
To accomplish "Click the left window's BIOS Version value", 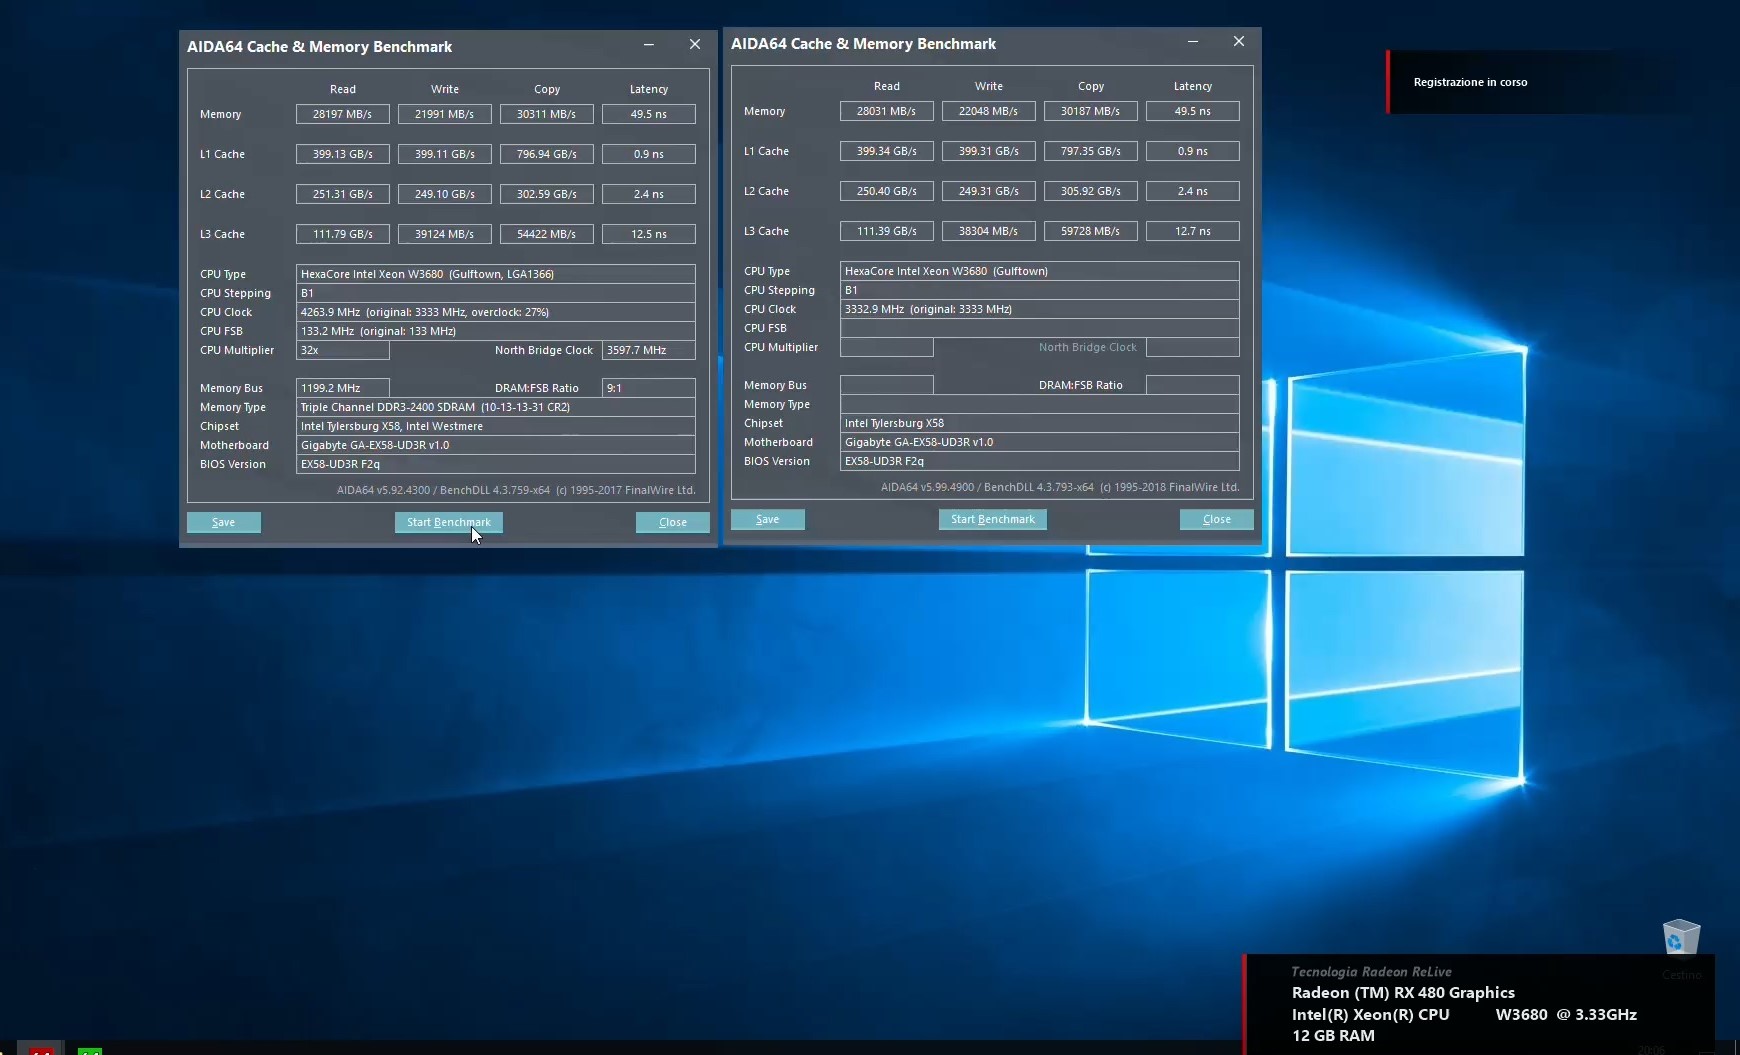I will coord(496,464).
